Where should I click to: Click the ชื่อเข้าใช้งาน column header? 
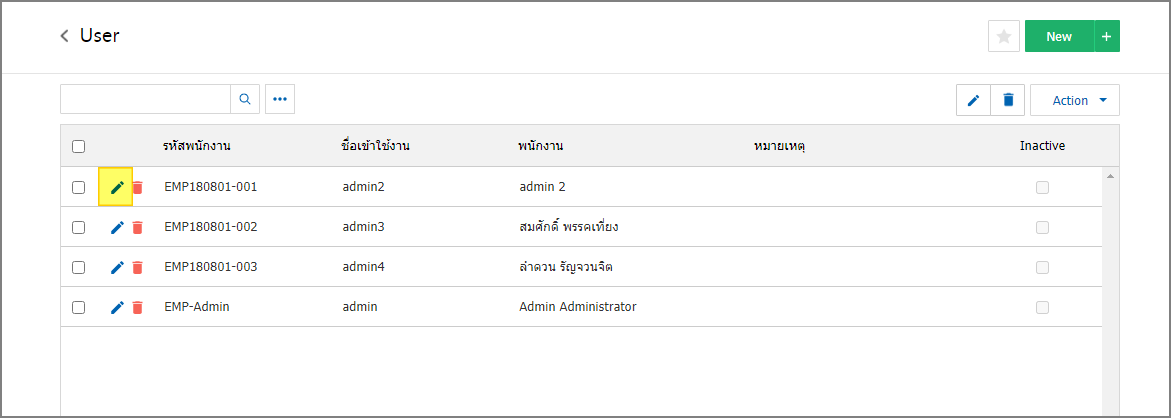tap(375, 146)
